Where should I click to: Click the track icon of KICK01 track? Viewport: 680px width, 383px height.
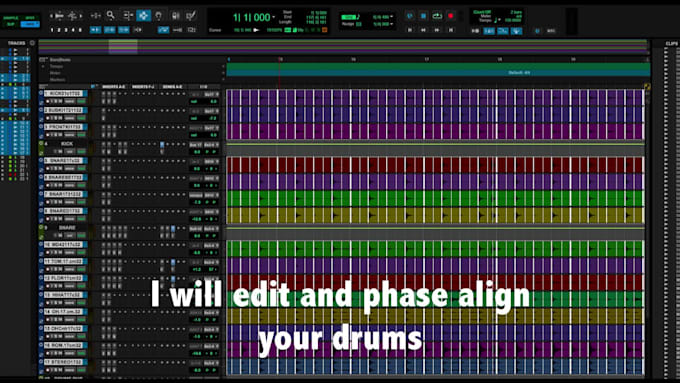pyautogui.click(x=41, y=93)
